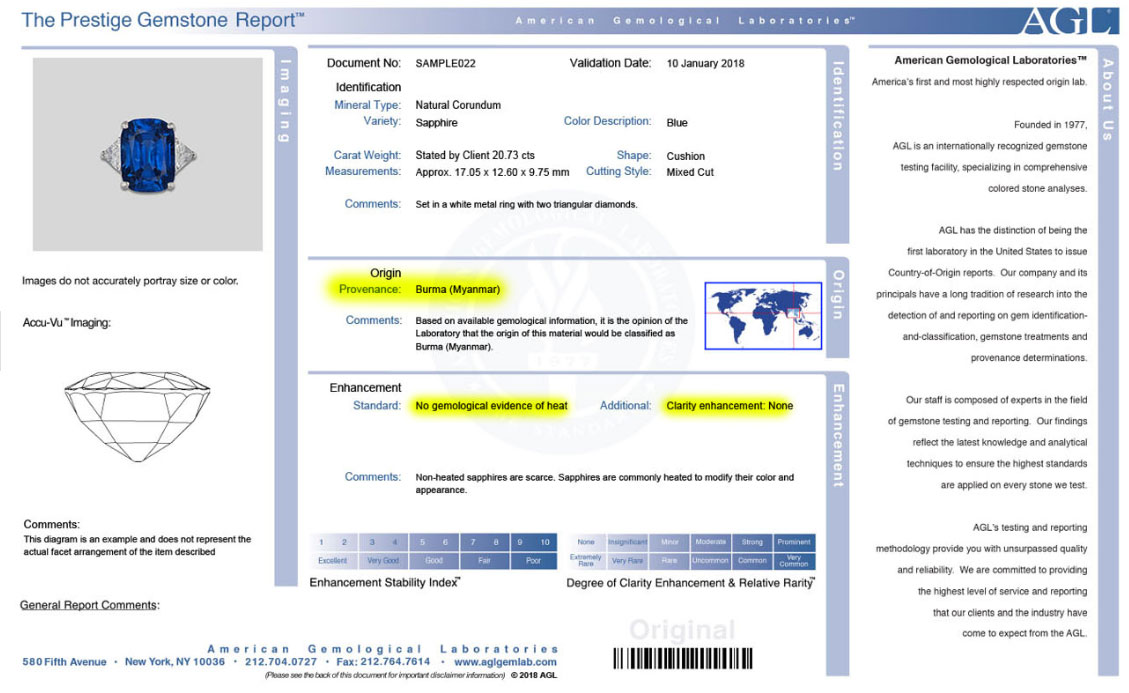Viewport: 1129px width, 693px height.
Task: Select the Accu-Vu facet outline diagram
Action: click(137, 416)
